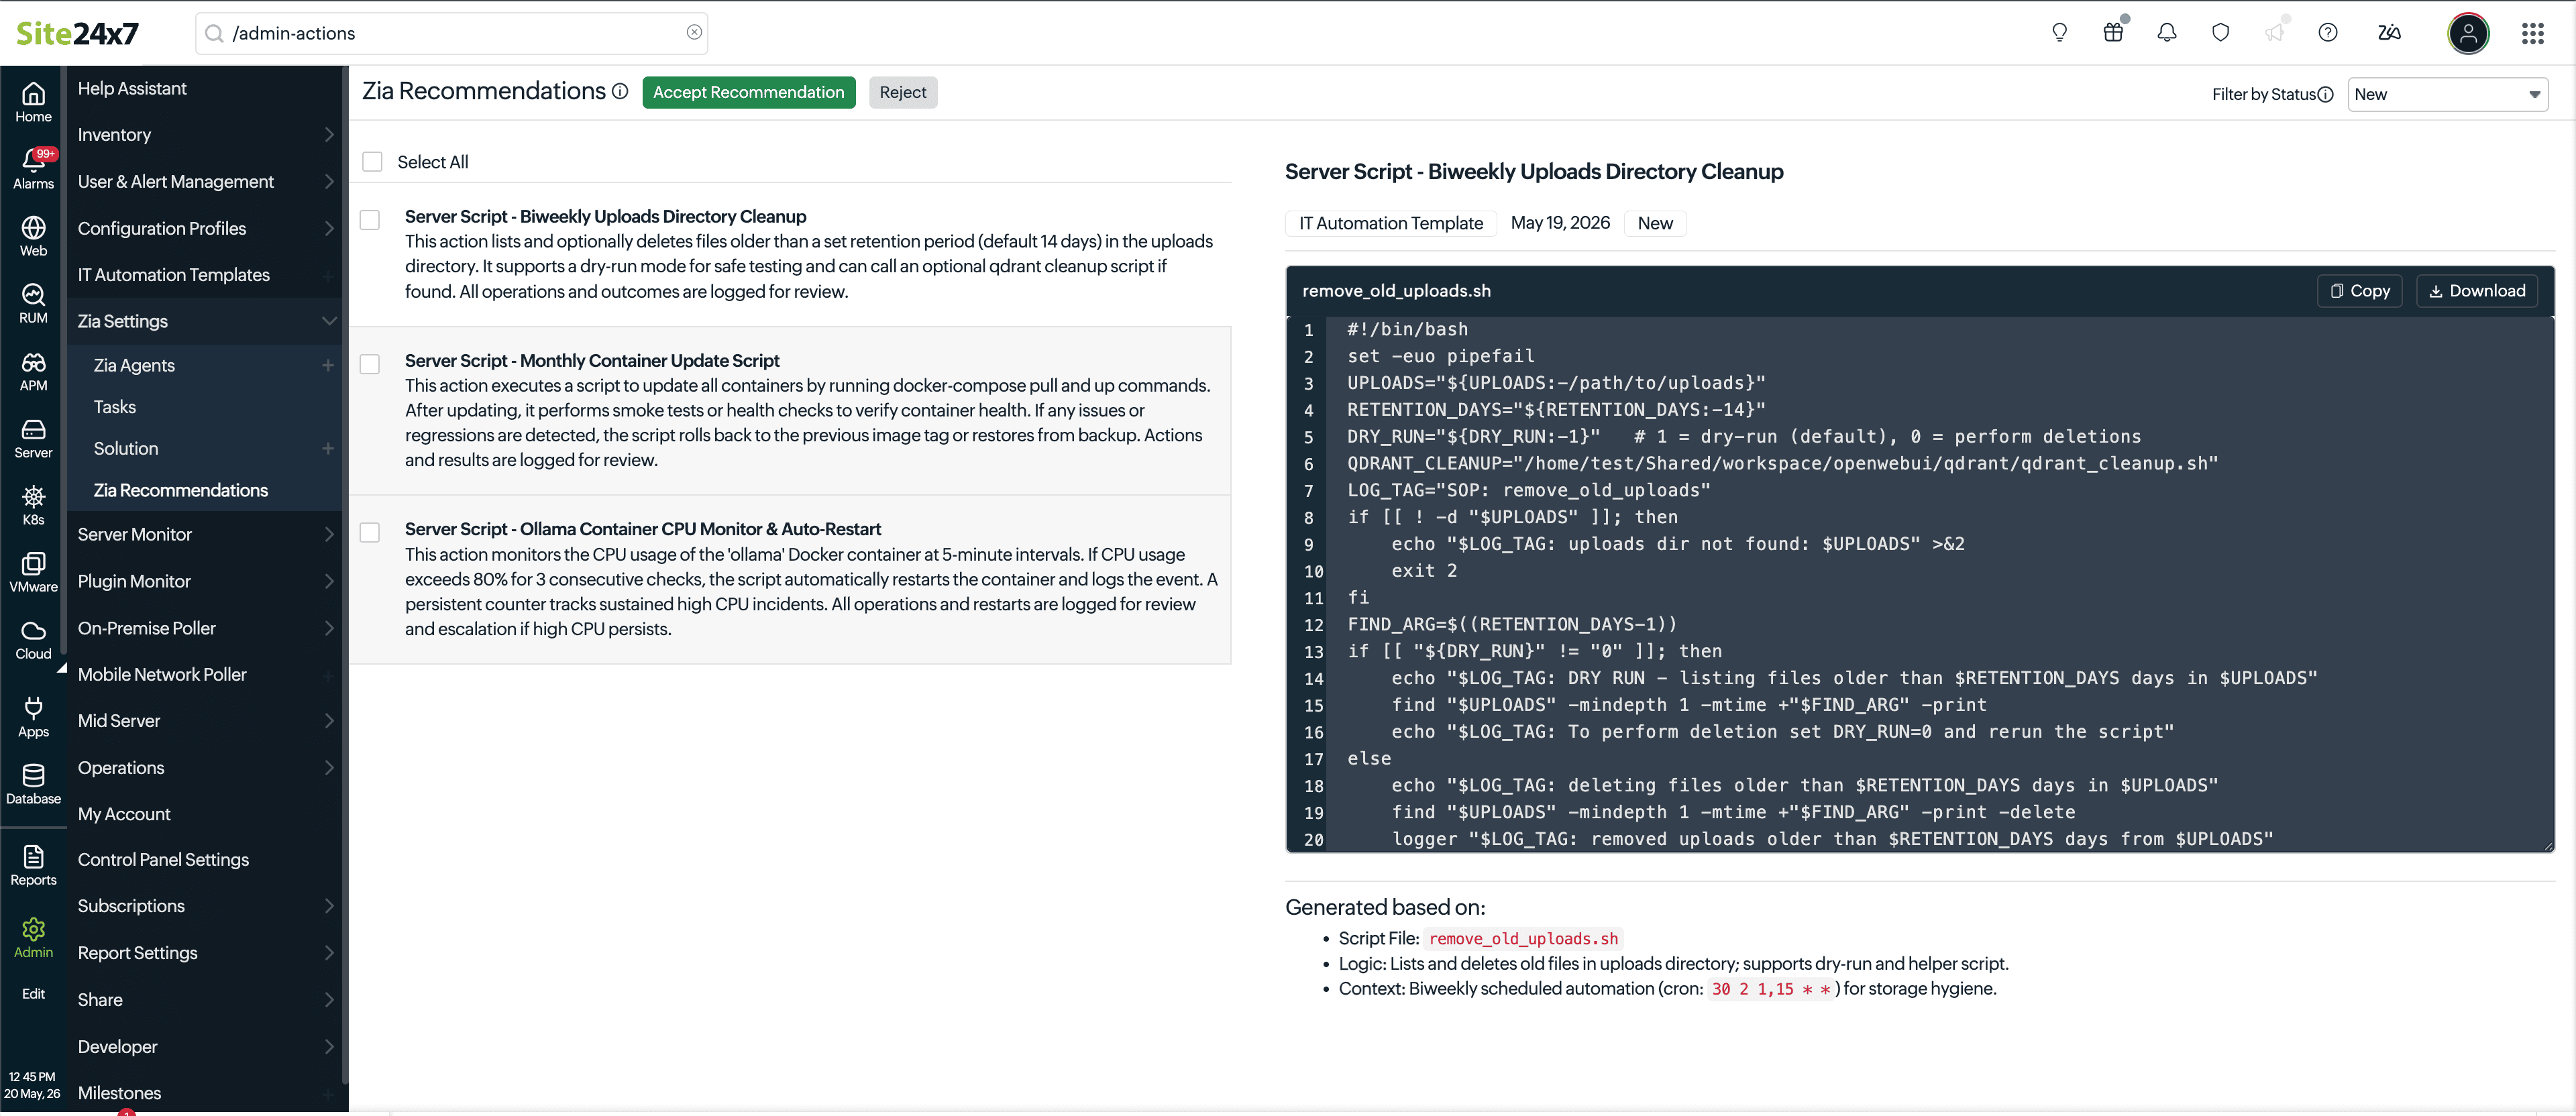Screen dimensions: 2576x1116
Task: Click Edit in the left sidebar
Action: [x=33, y=993]
